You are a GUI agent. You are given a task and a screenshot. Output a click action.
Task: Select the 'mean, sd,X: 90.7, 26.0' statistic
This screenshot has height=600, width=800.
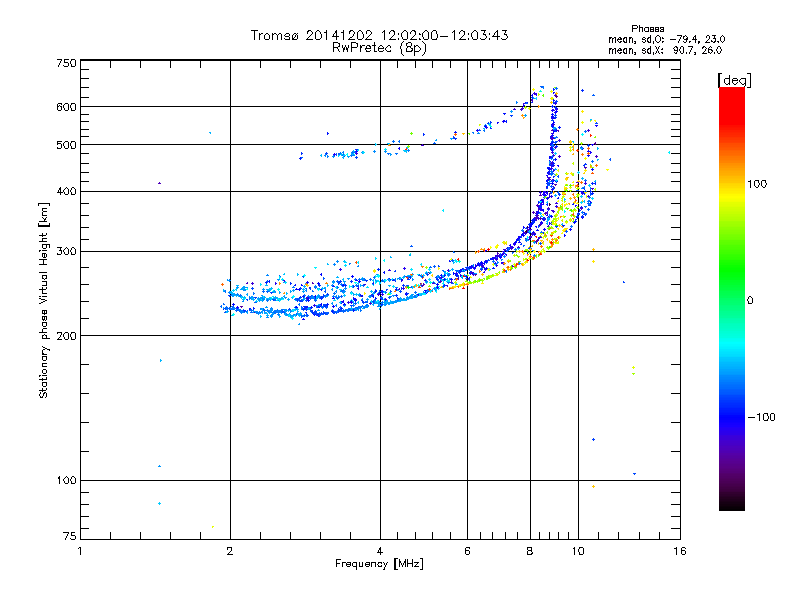point(665,50)
